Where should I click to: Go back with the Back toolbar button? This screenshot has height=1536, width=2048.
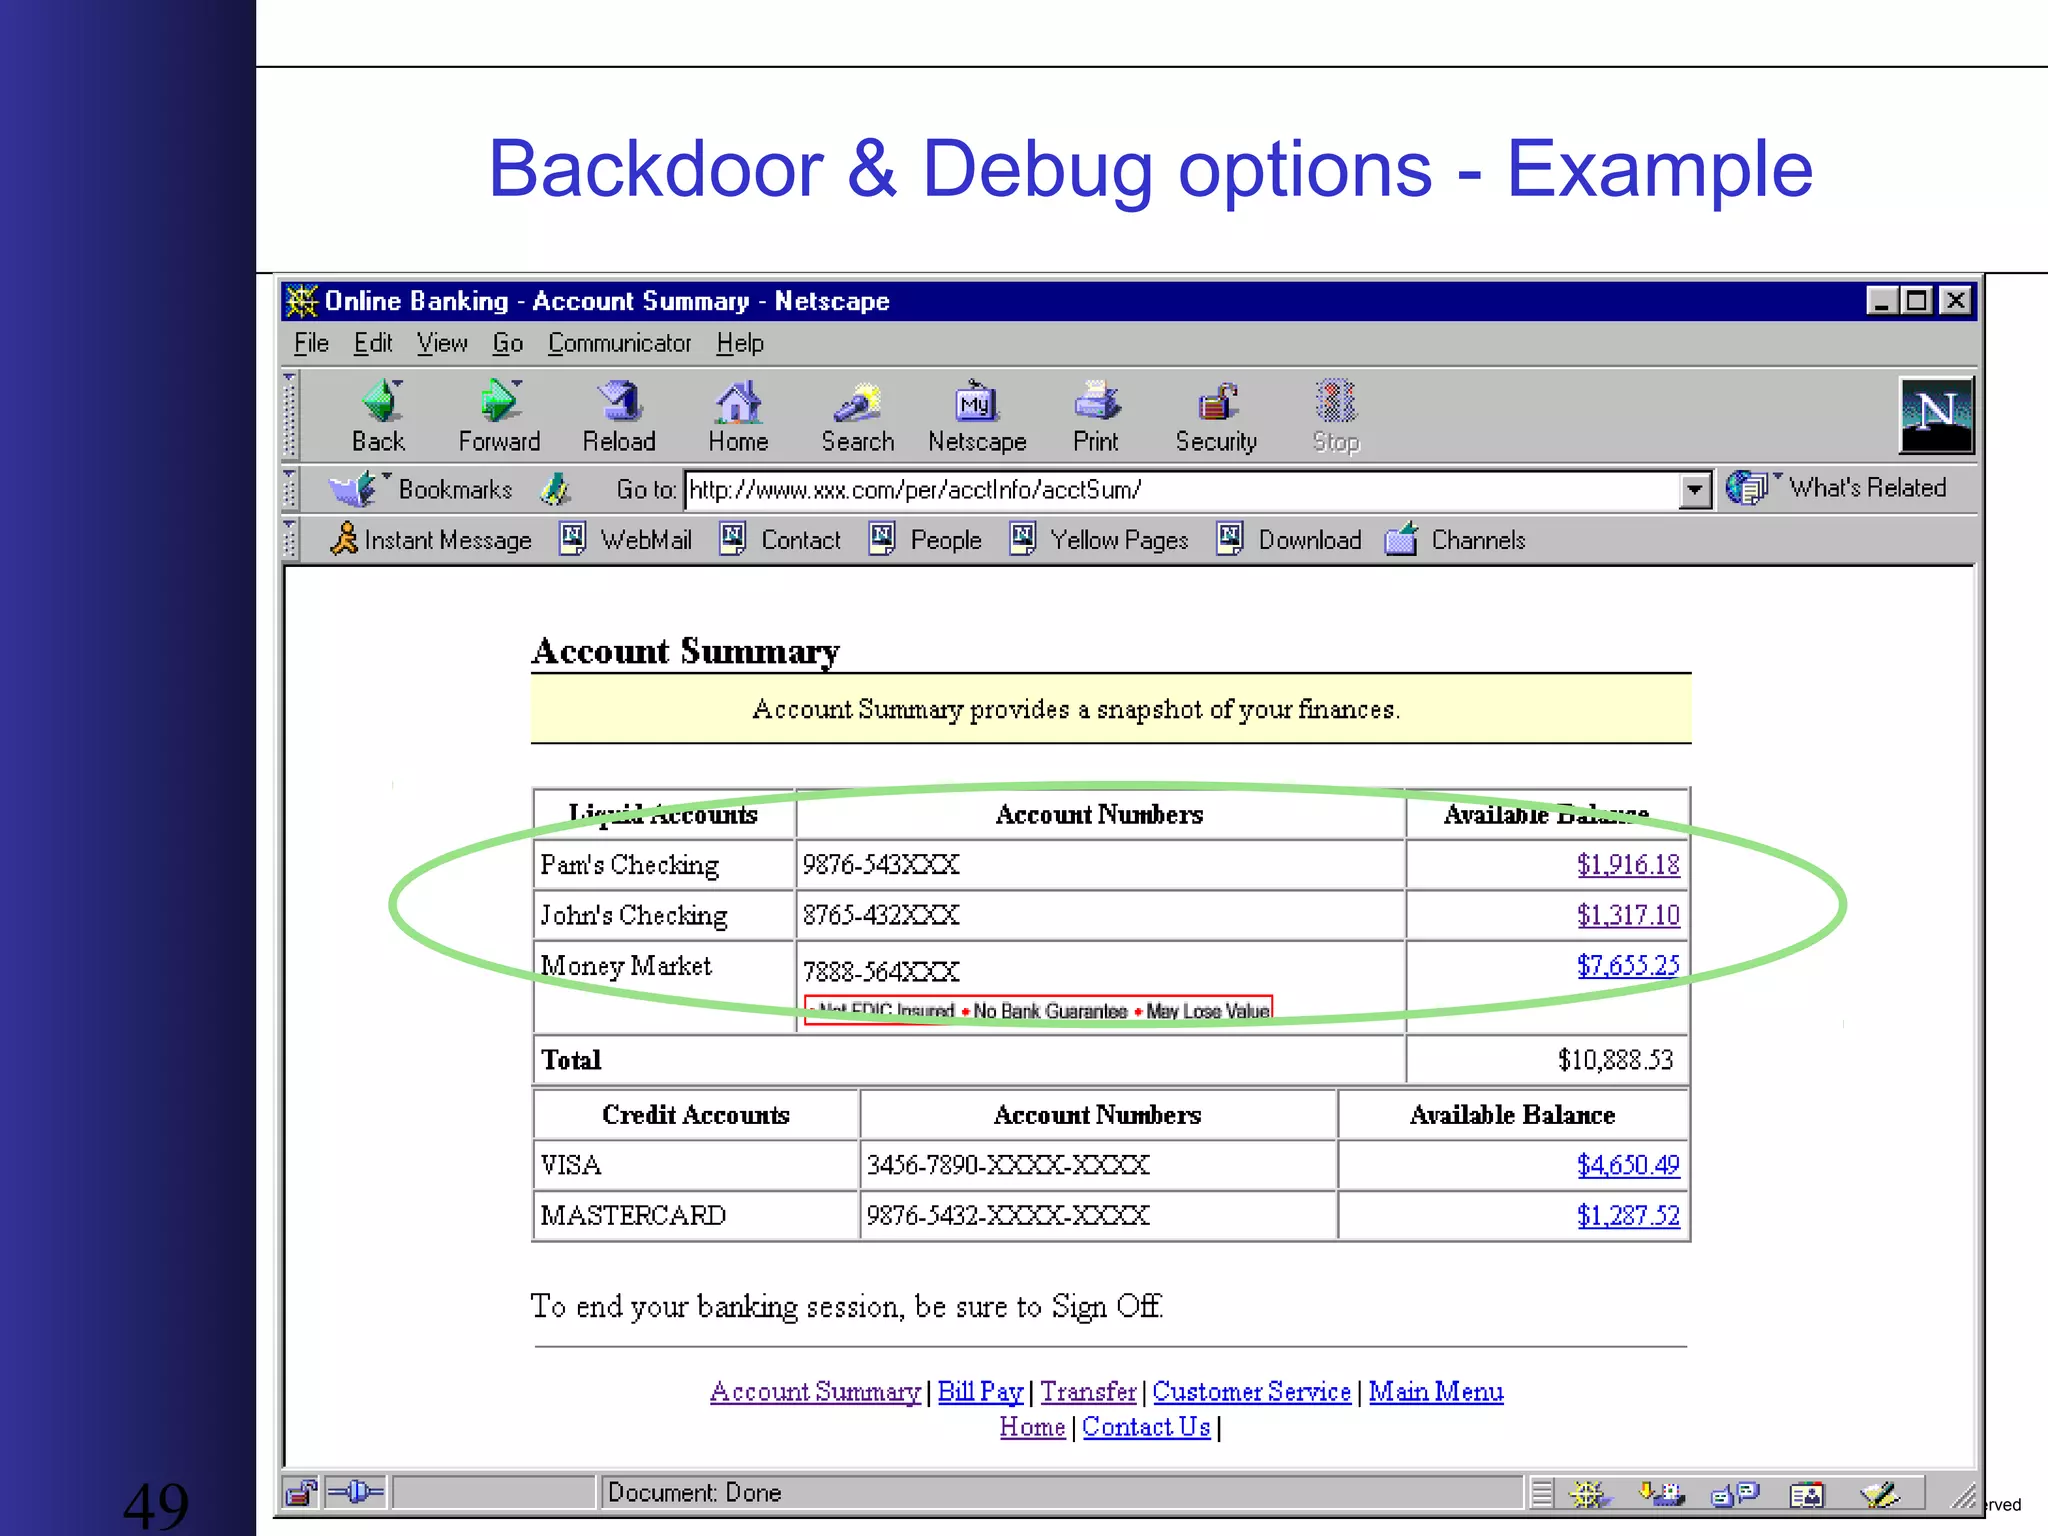click(x=379, y=416)
